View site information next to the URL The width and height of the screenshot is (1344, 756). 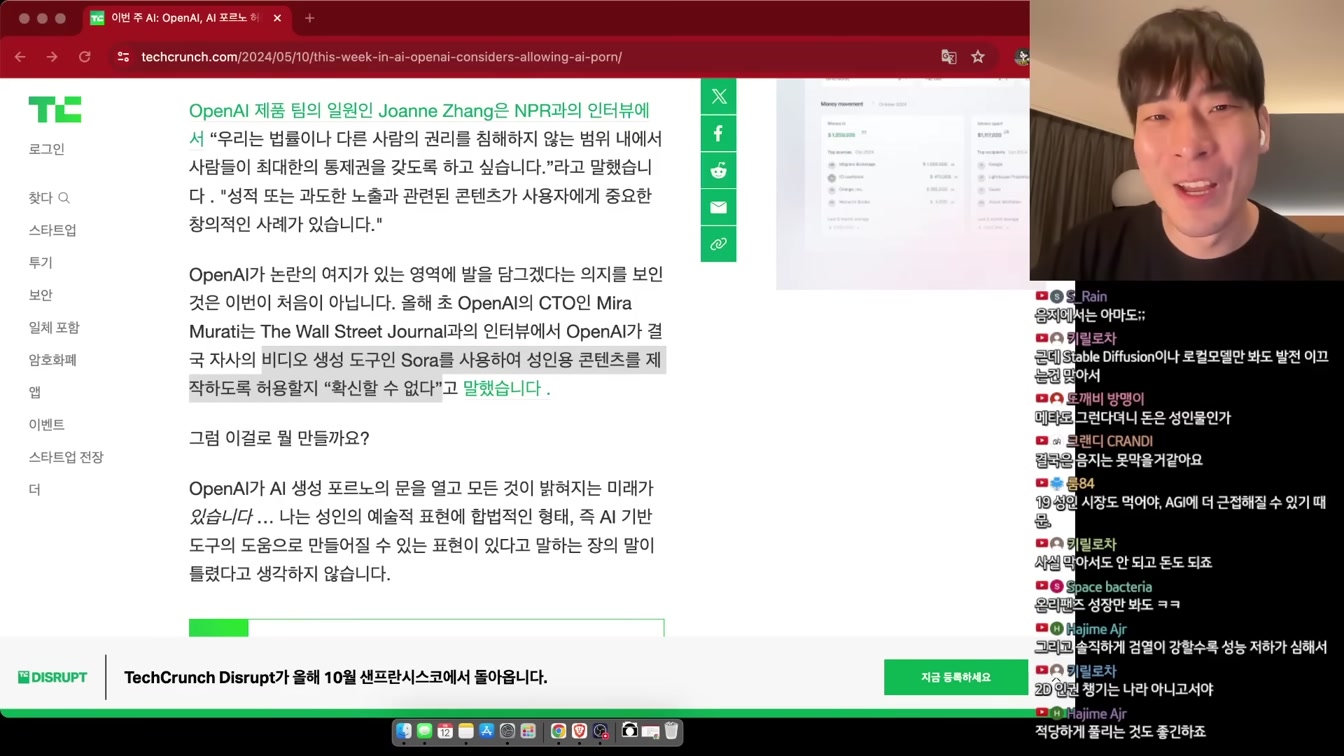click(x=123, y=57)
